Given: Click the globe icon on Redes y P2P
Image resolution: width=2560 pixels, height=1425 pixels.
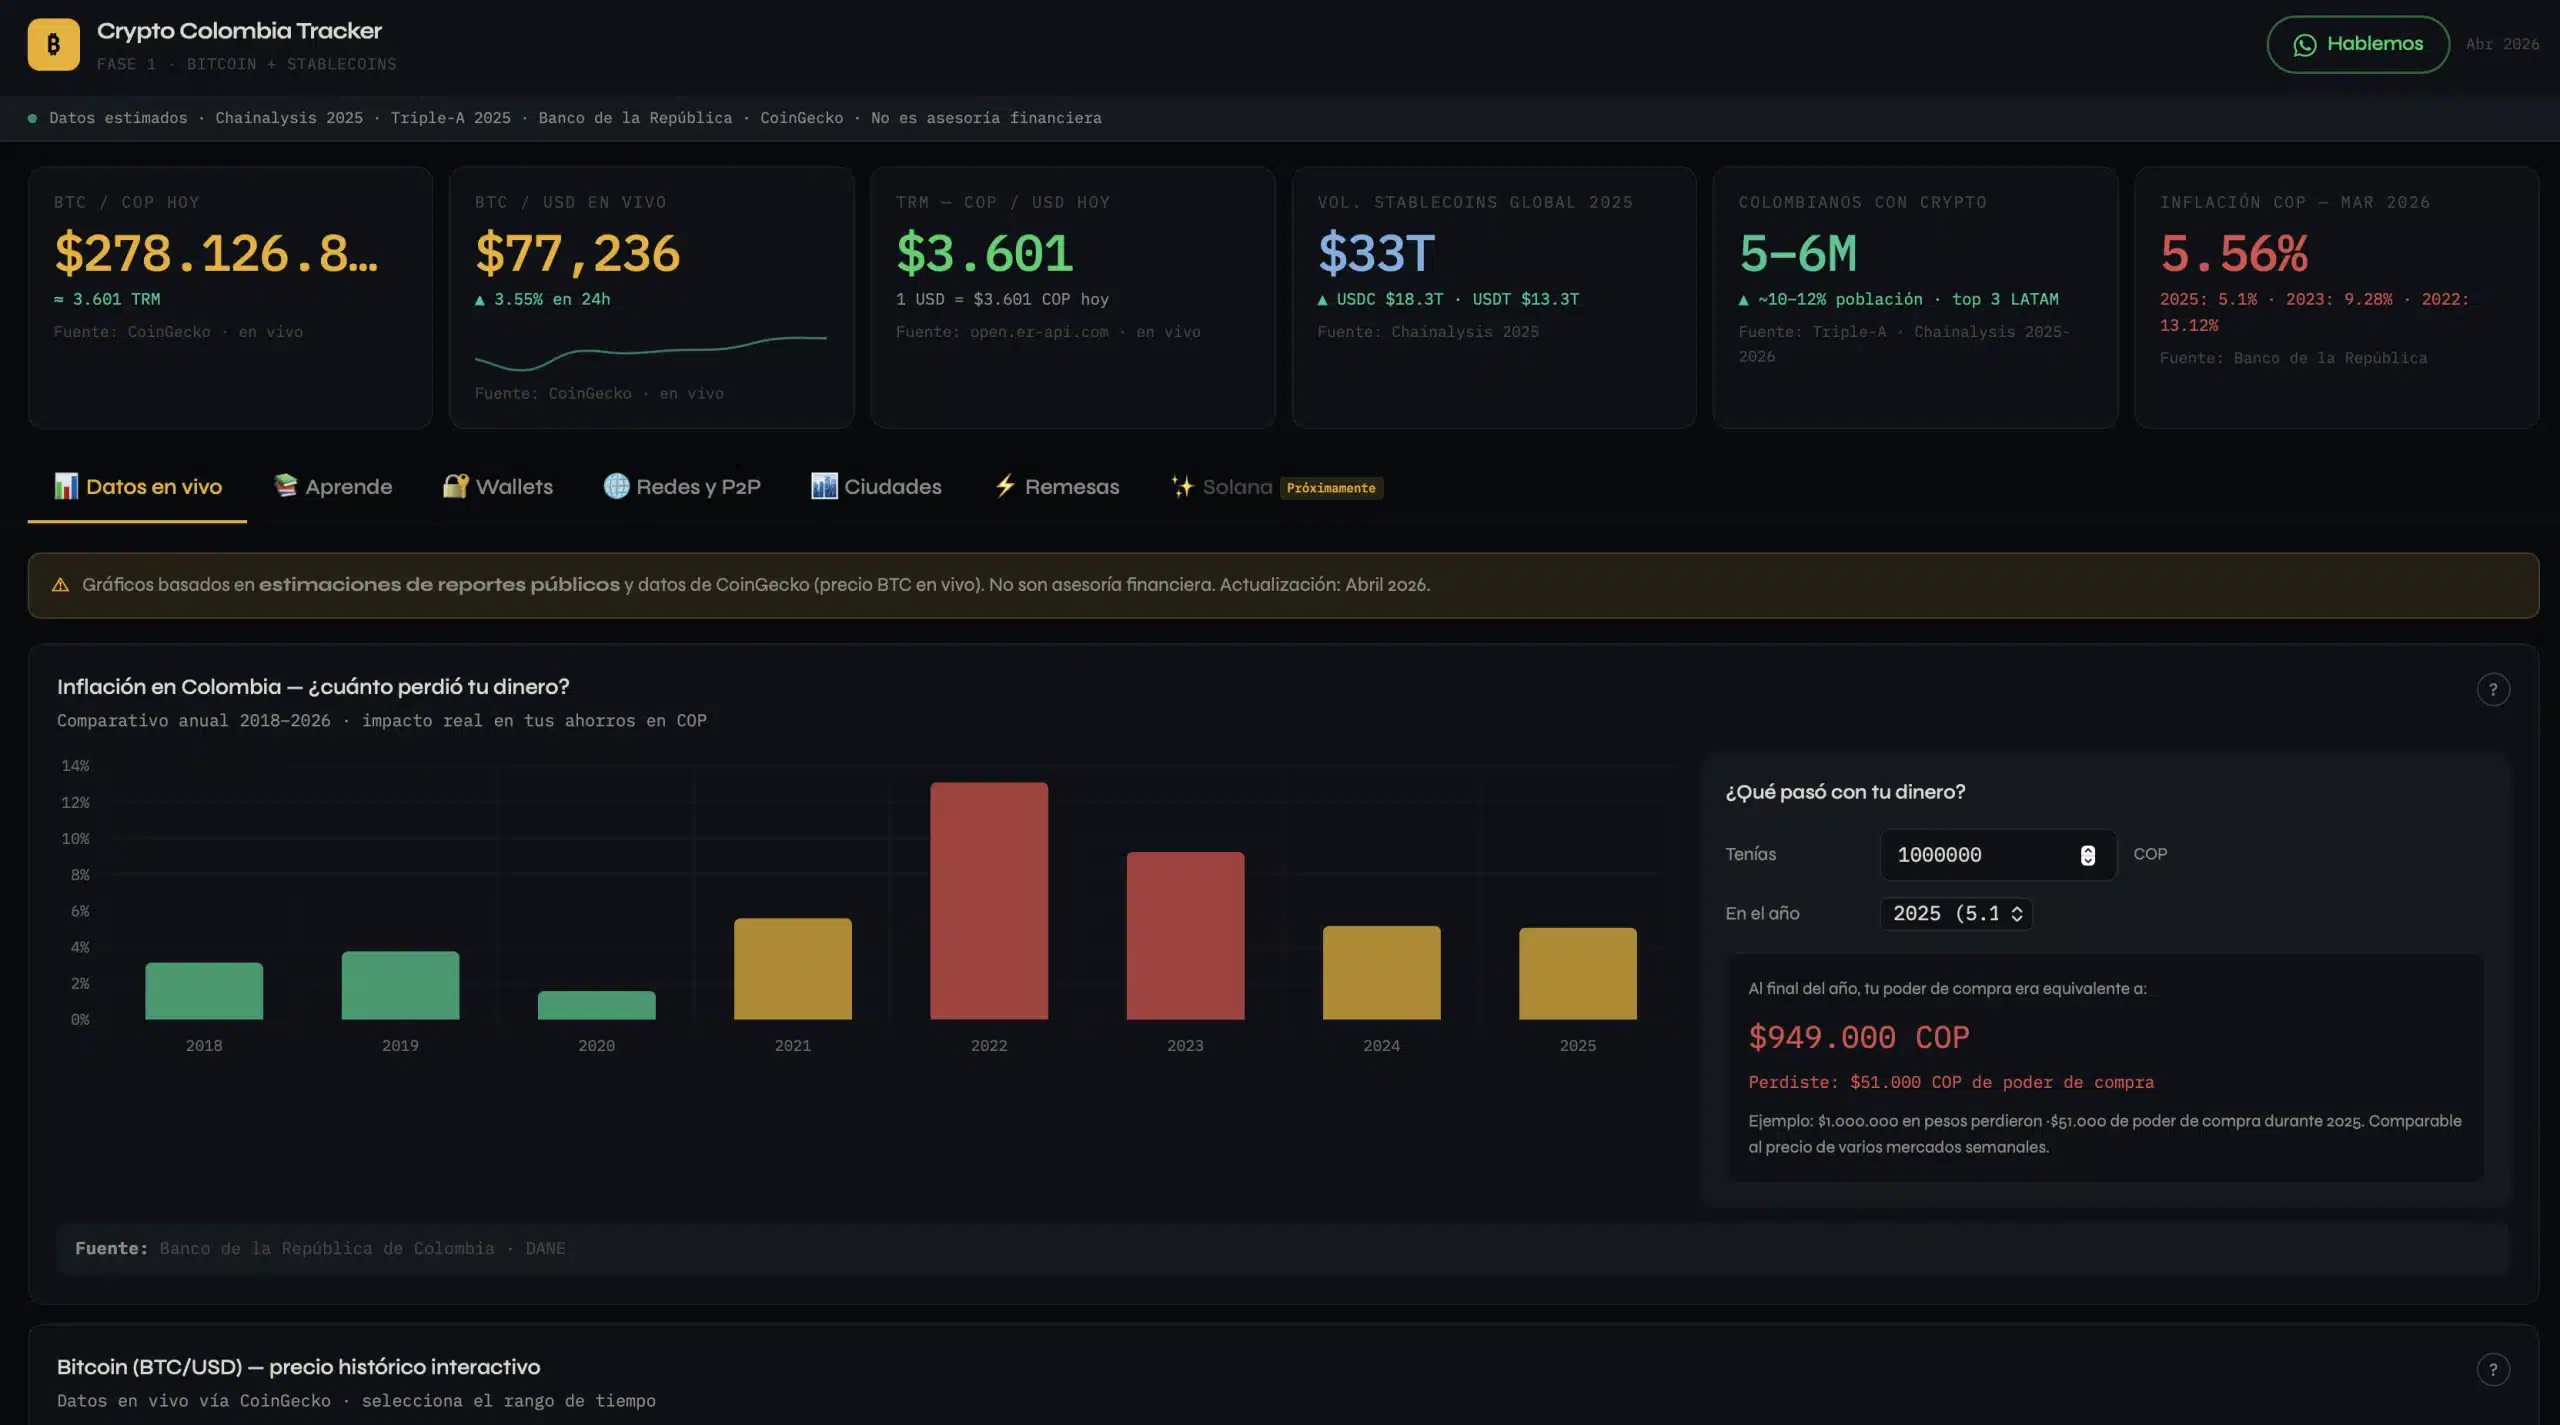Looking at the screenshot, I should pos(616,486).
